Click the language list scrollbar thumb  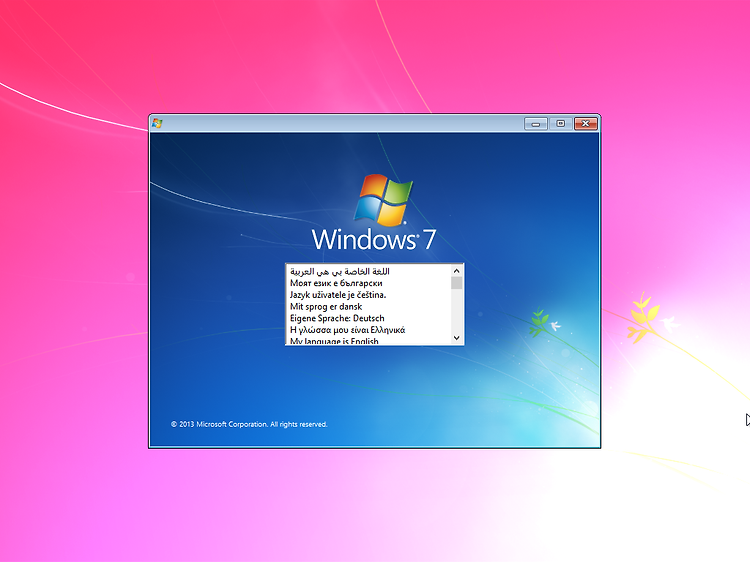coord(457,283)
